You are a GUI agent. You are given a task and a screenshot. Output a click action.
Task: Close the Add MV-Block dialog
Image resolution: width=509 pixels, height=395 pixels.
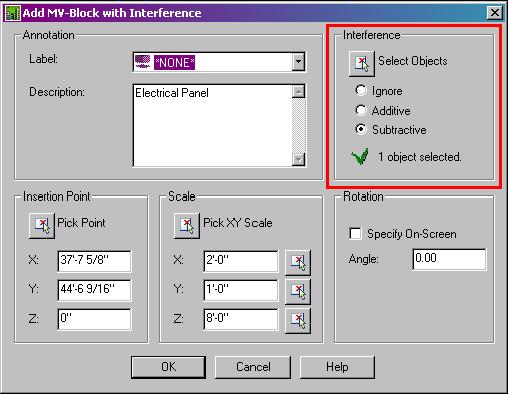point(495,13)
